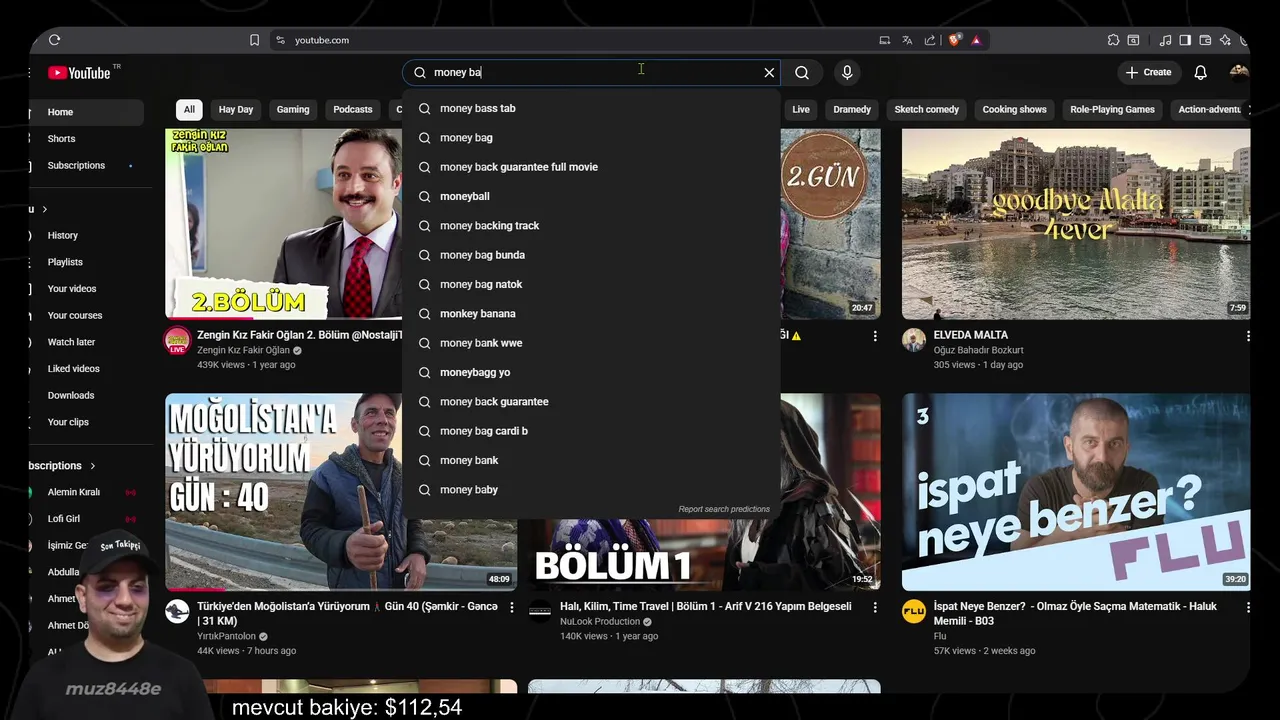Pick 'monkey banana' suggestion
1280x720 pixels.
click(x=591, y=314)
